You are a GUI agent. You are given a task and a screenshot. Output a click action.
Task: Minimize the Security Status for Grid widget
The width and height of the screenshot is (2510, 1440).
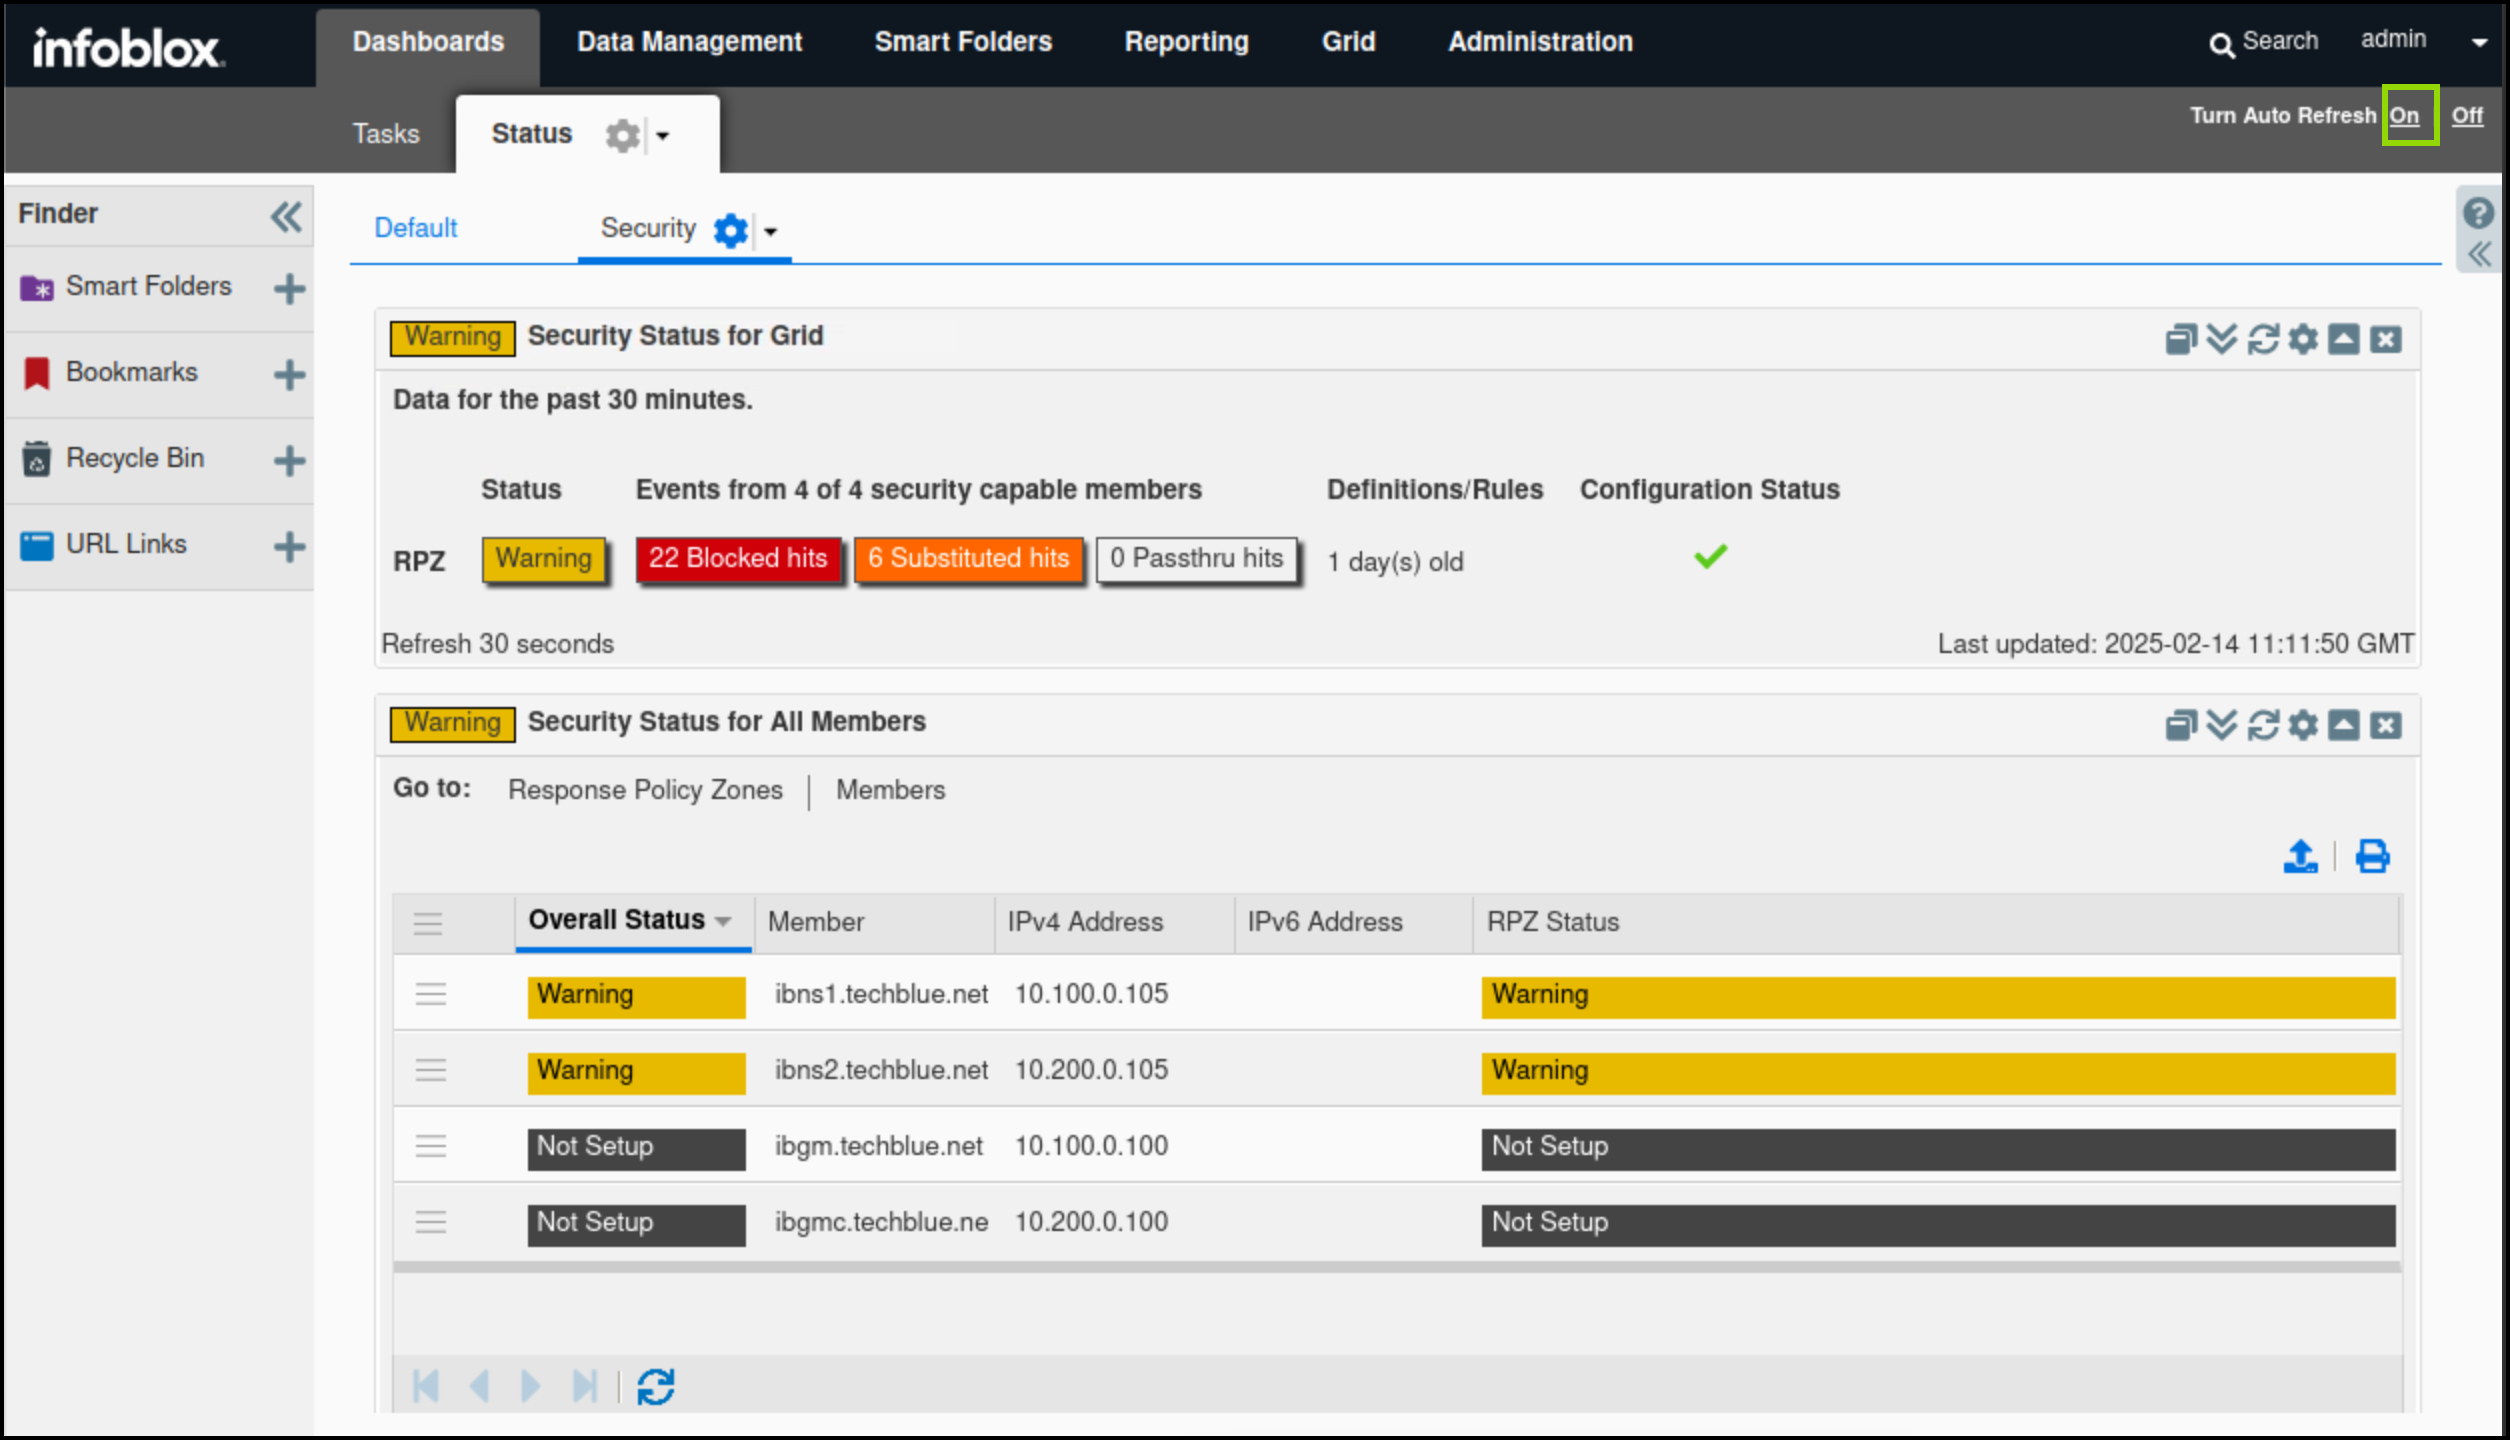pyautogui.click(x=2343, y=339)
